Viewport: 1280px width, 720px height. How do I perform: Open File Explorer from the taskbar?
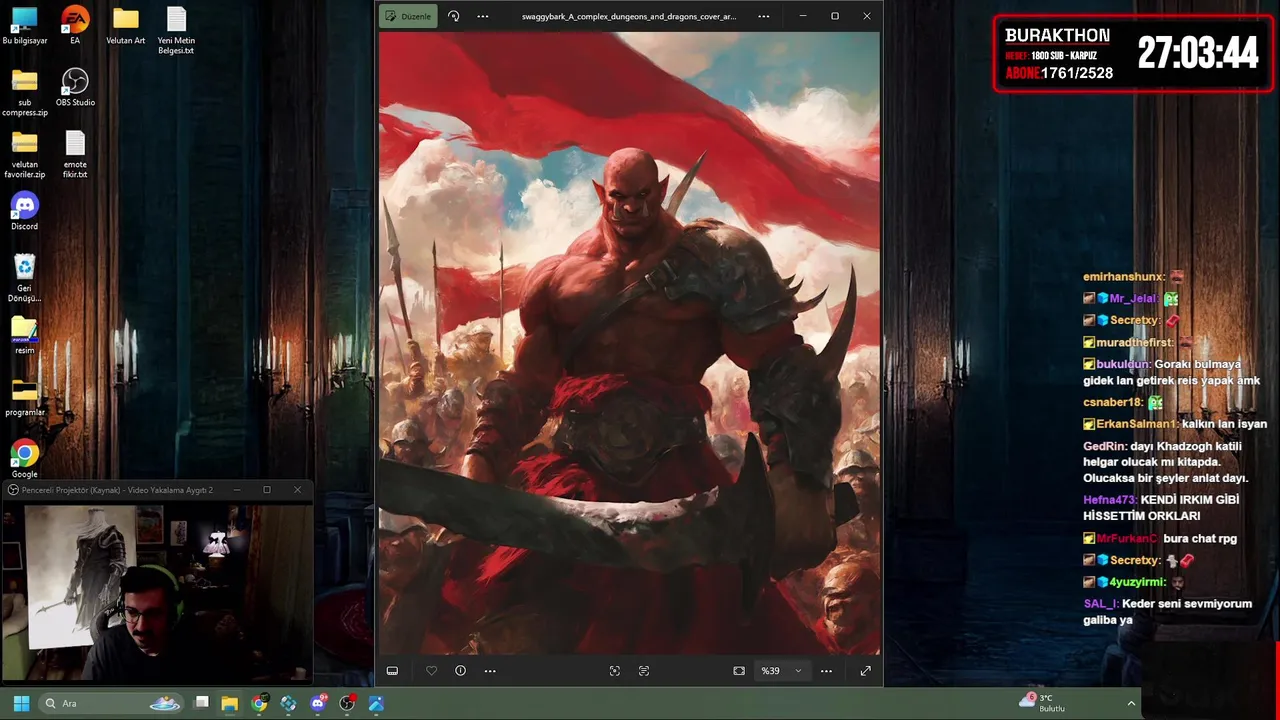230,704
